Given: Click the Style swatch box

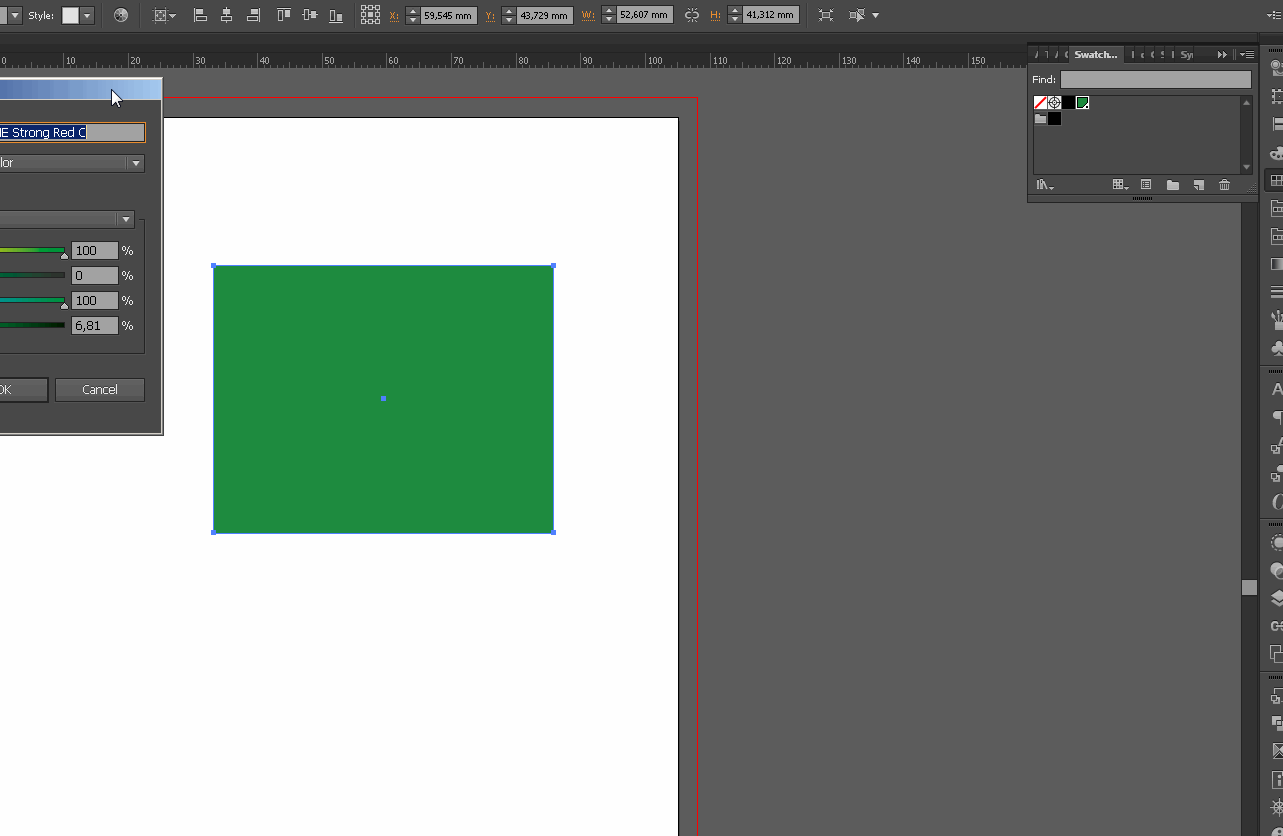Looking at the screenshot, I should (70, 15).
